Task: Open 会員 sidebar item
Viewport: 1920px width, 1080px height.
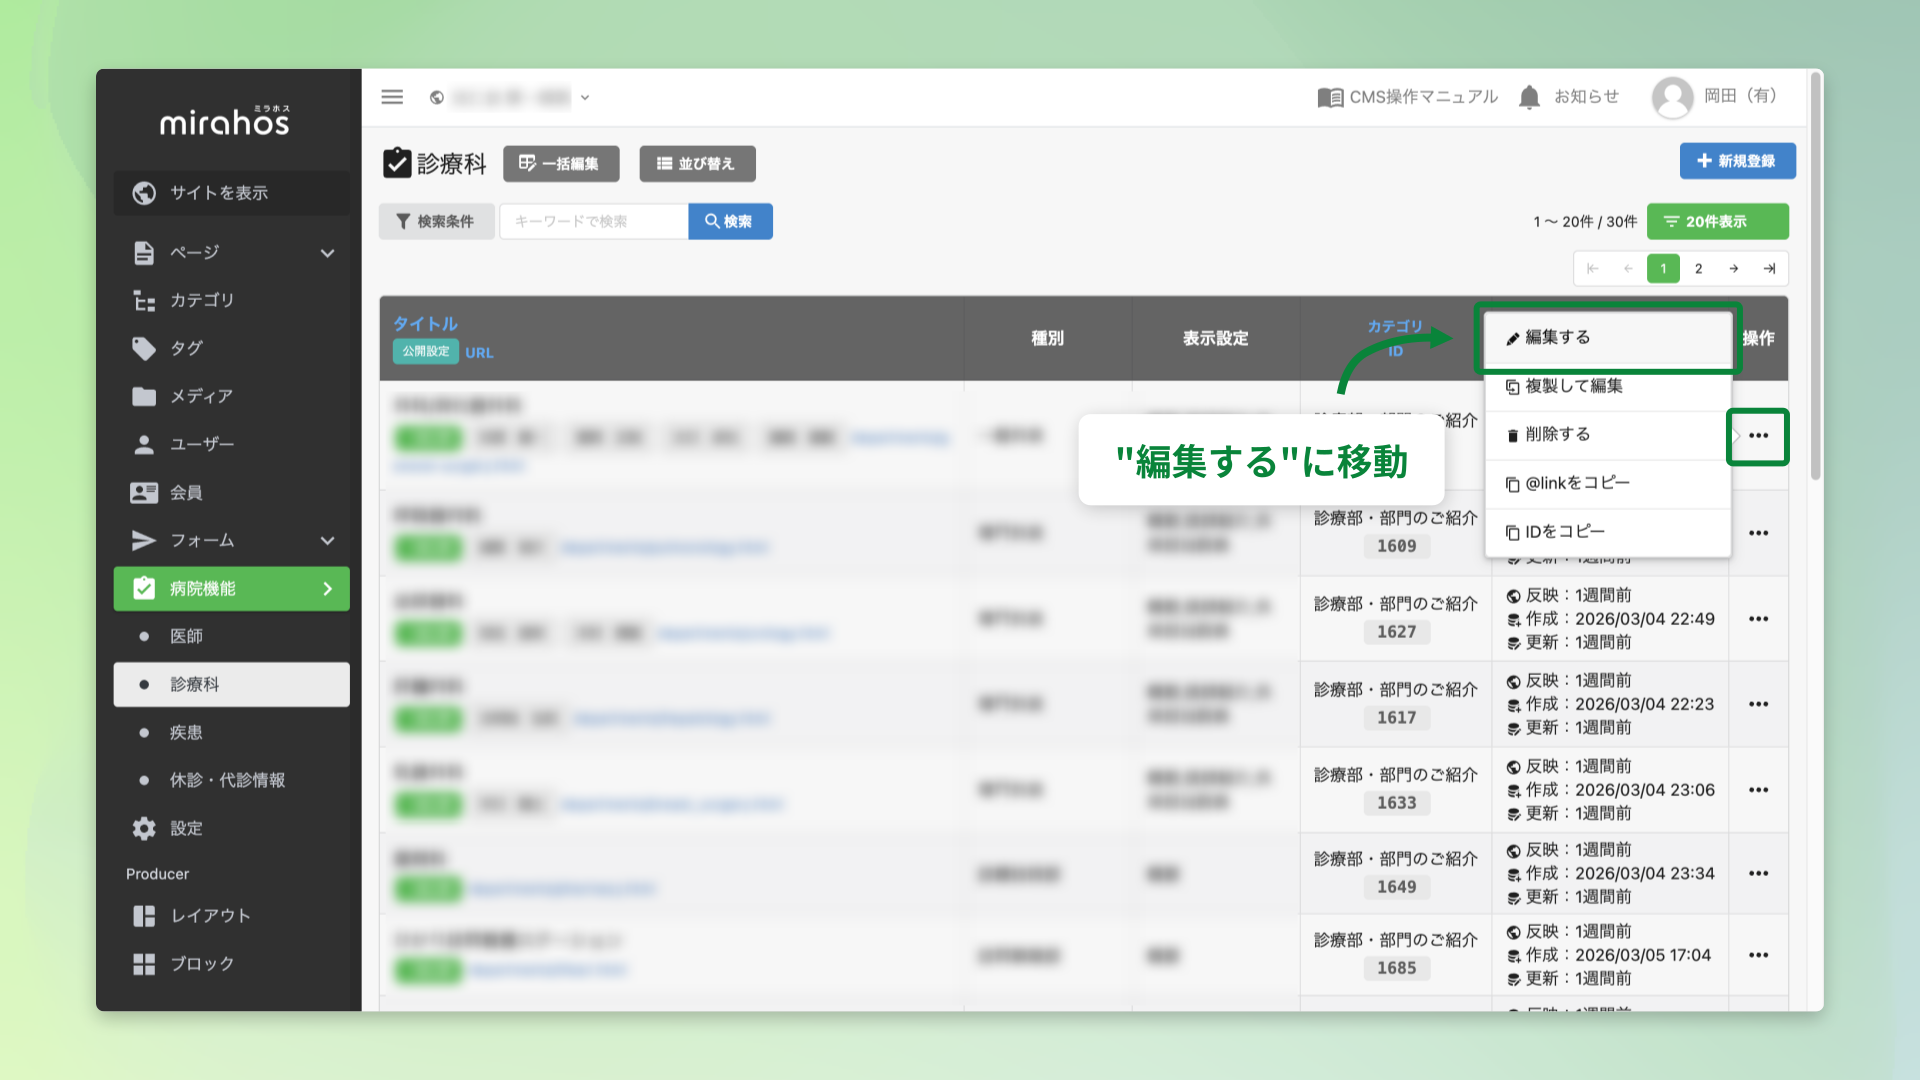Action: pos(232,492)
